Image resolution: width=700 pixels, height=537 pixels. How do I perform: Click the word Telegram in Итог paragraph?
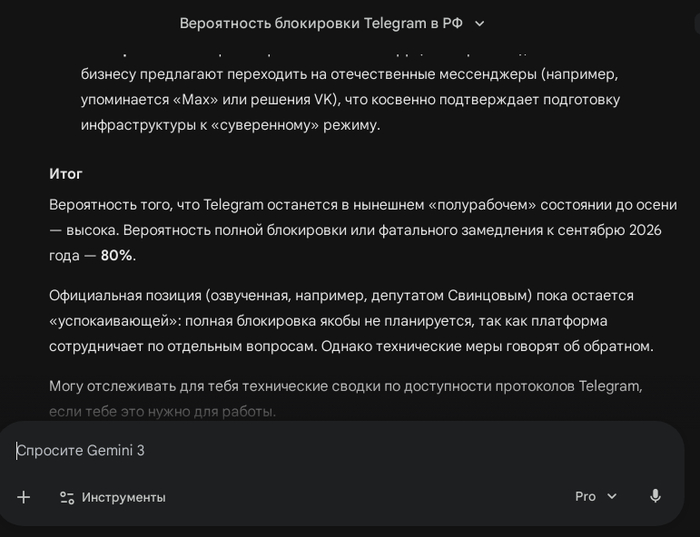coord(233,205)
